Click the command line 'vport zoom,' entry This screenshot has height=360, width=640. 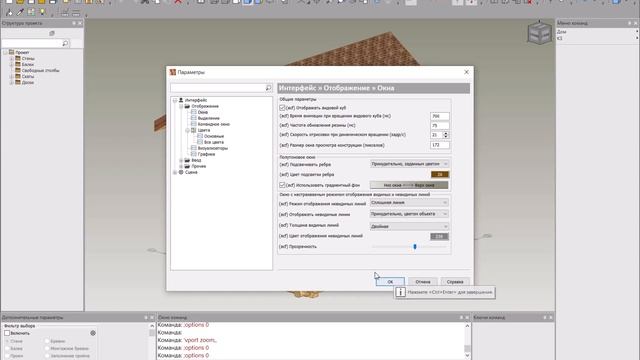click(200, 340)
